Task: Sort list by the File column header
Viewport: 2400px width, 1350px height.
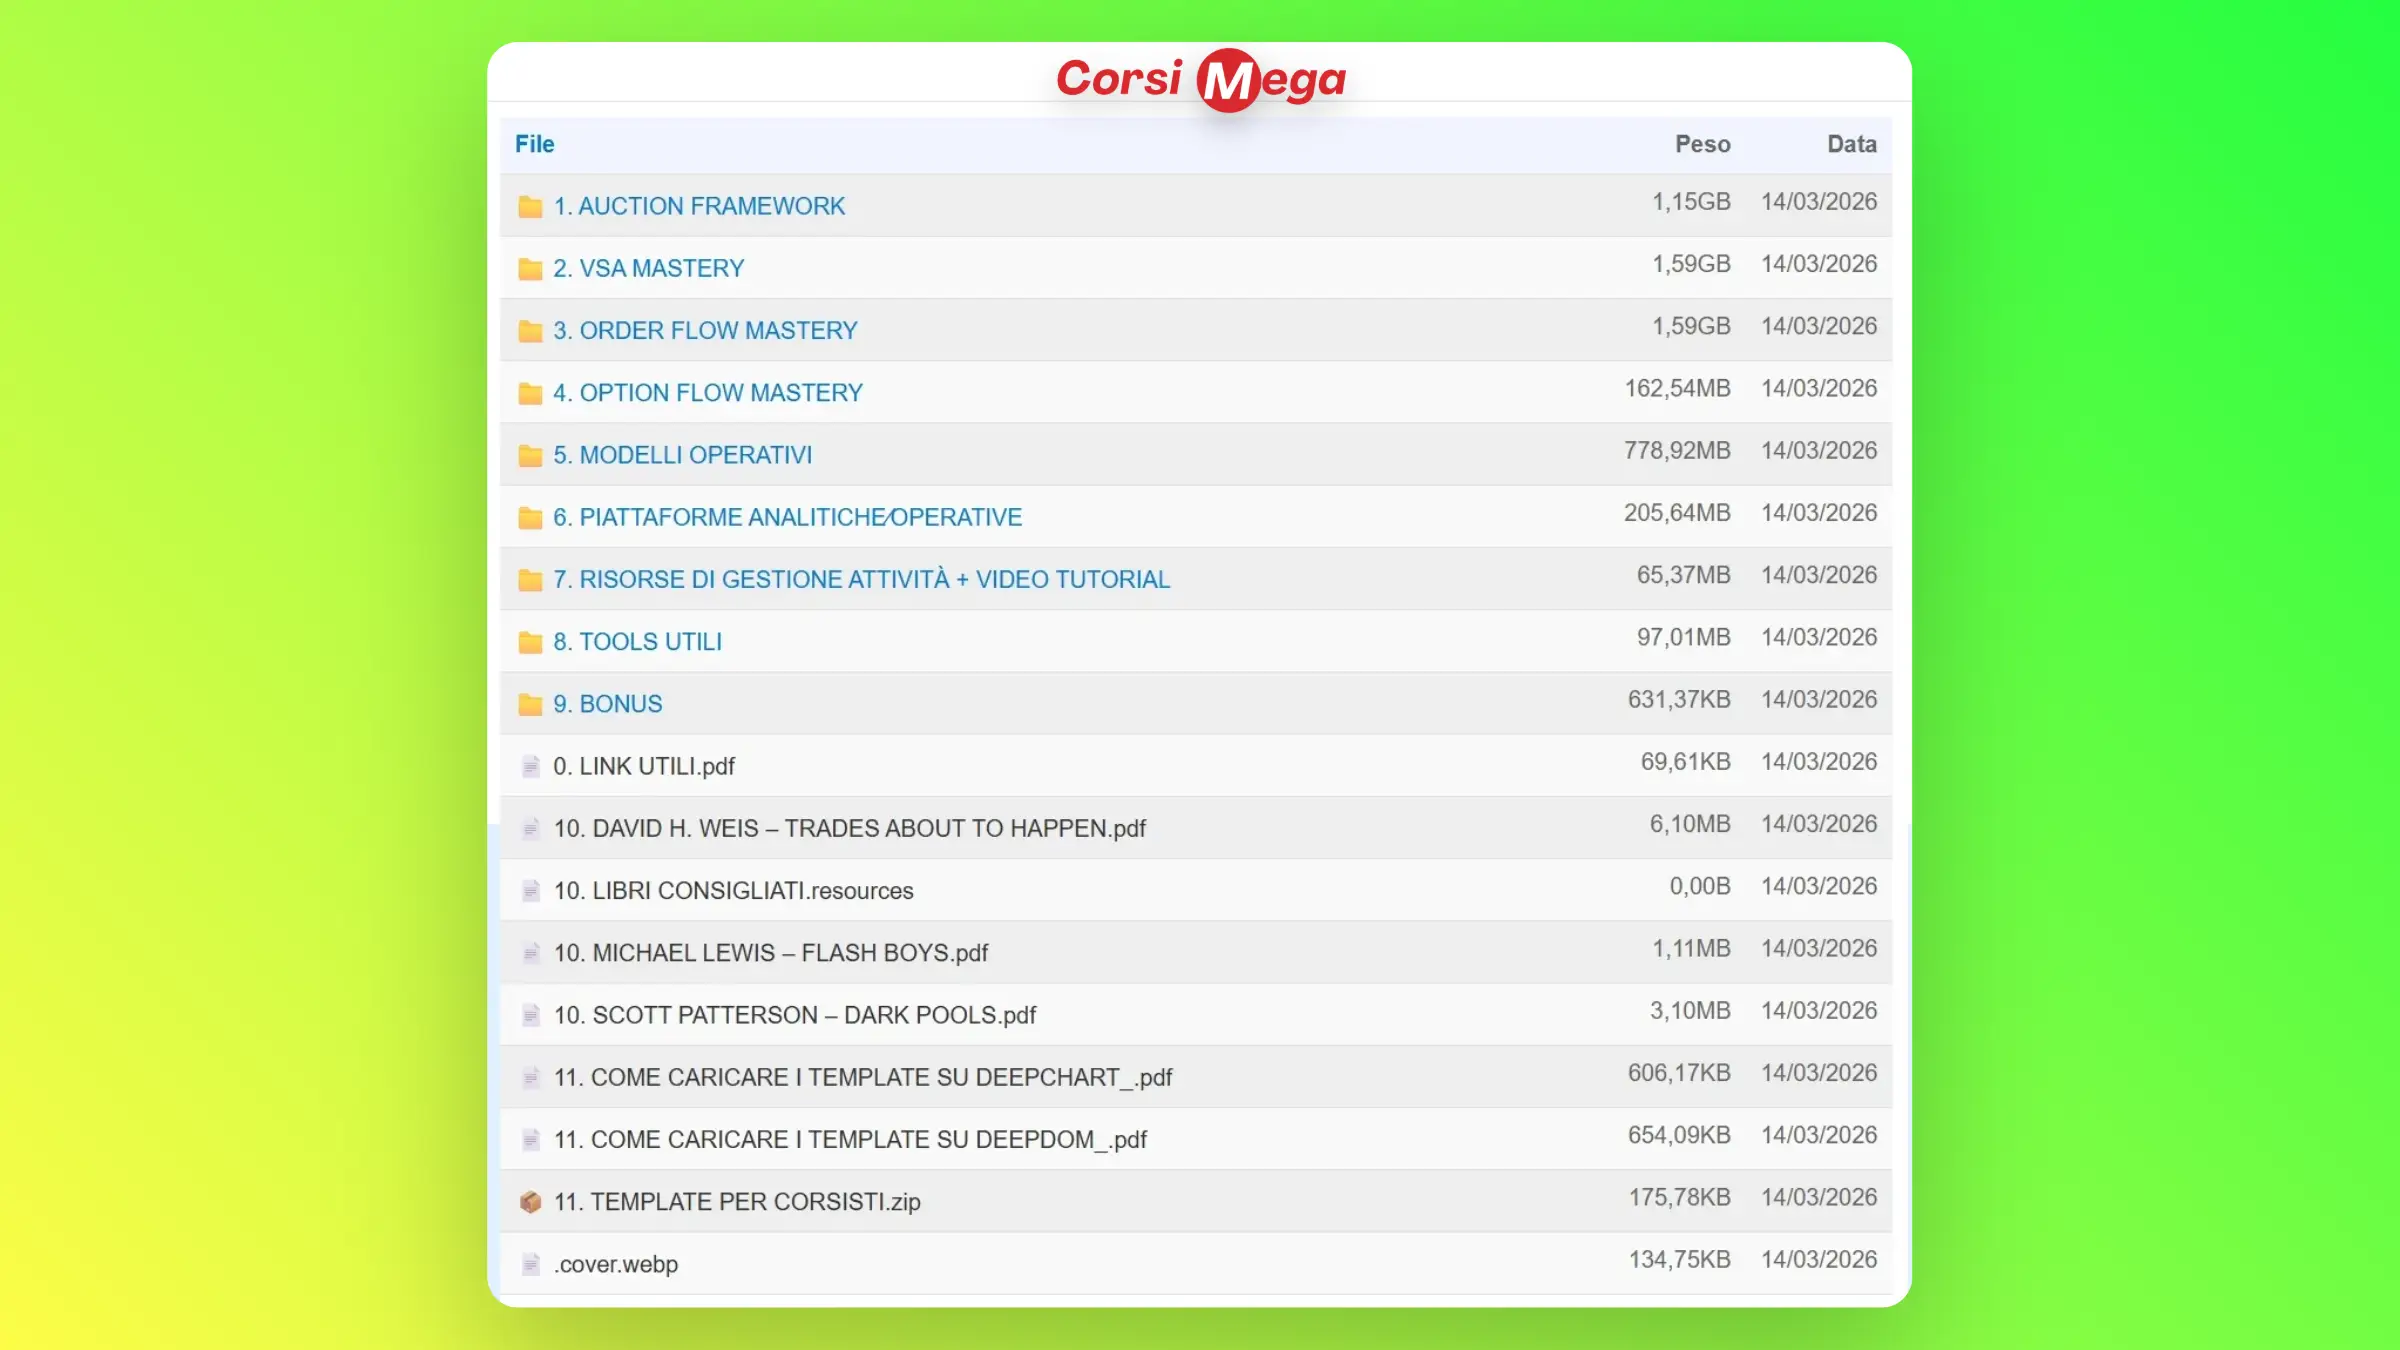Action: 534,144
